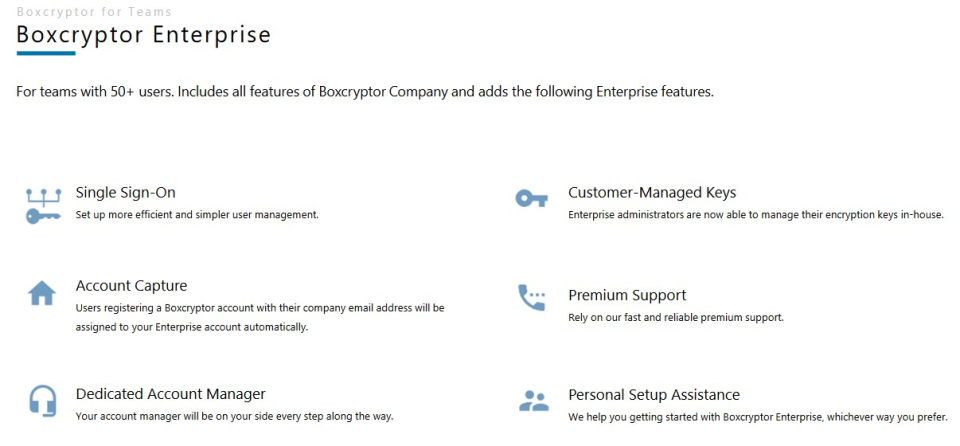Image resolution: width=960 pixels, height=446 pixels.
Task: Click the Boxcryptor Enterprise page title
Action: 143,34
